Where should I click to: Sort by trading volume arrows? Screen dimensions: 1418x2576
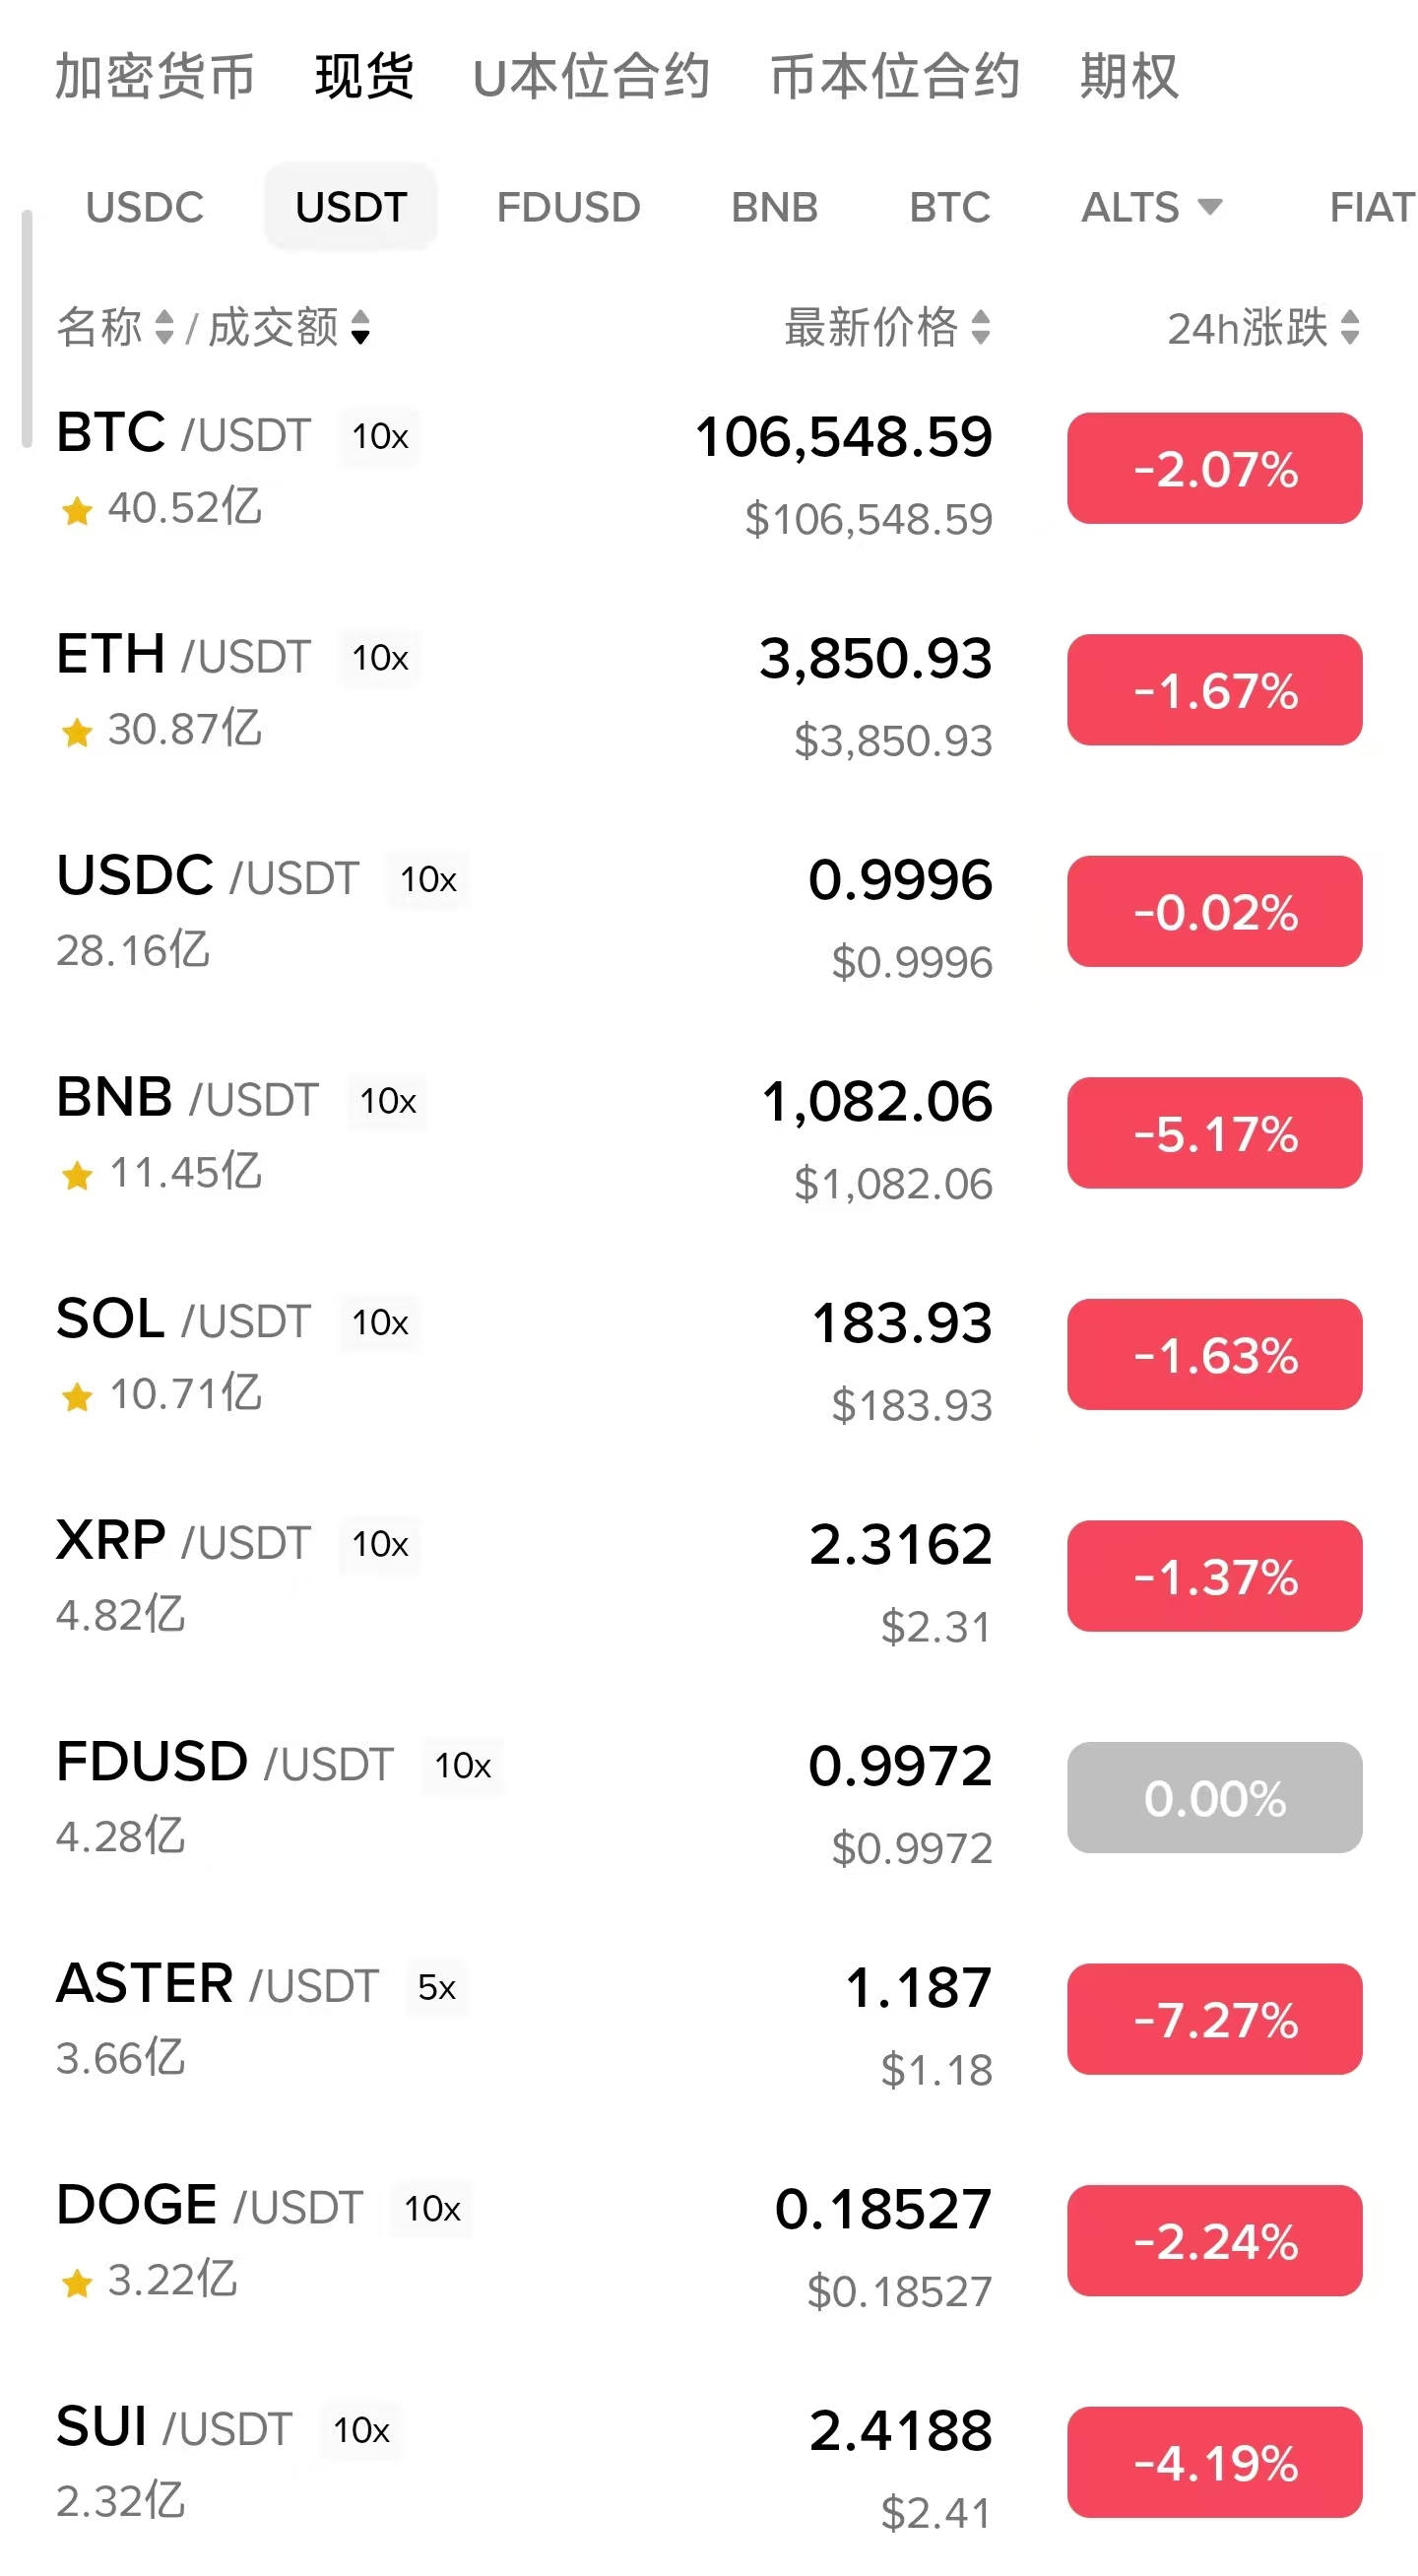click(361, 327)
